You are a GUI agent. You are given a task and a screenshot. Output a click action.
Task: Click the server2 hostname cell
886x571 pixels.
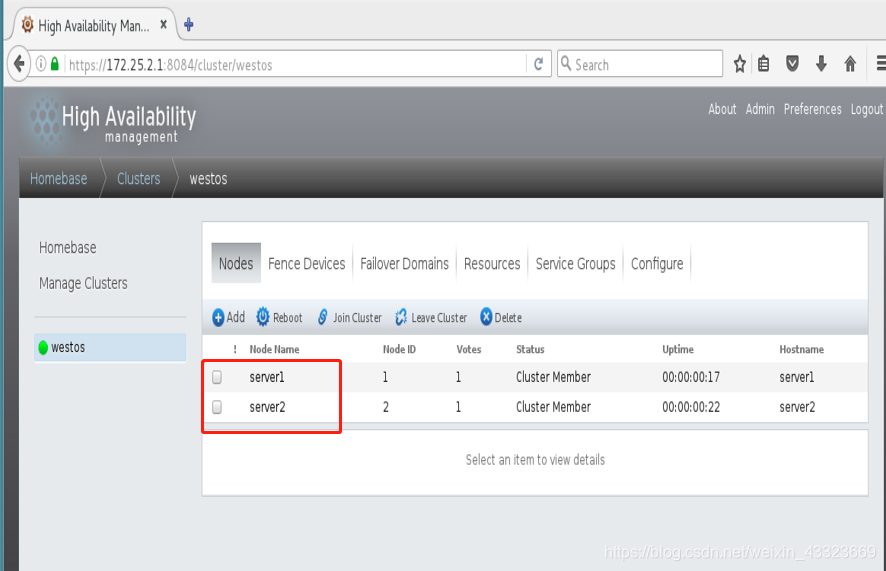pyautogui.click(x=797, y=407)
